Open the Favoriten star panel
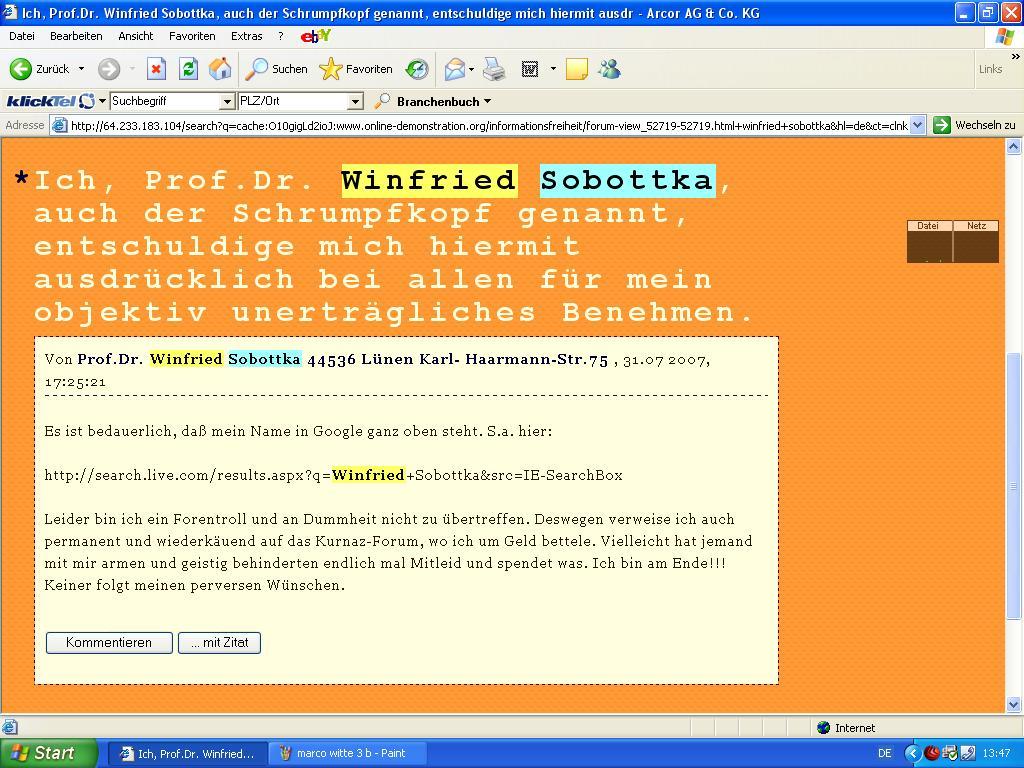The width and height of the screenshot is (1024, 768). pos(356,69)
